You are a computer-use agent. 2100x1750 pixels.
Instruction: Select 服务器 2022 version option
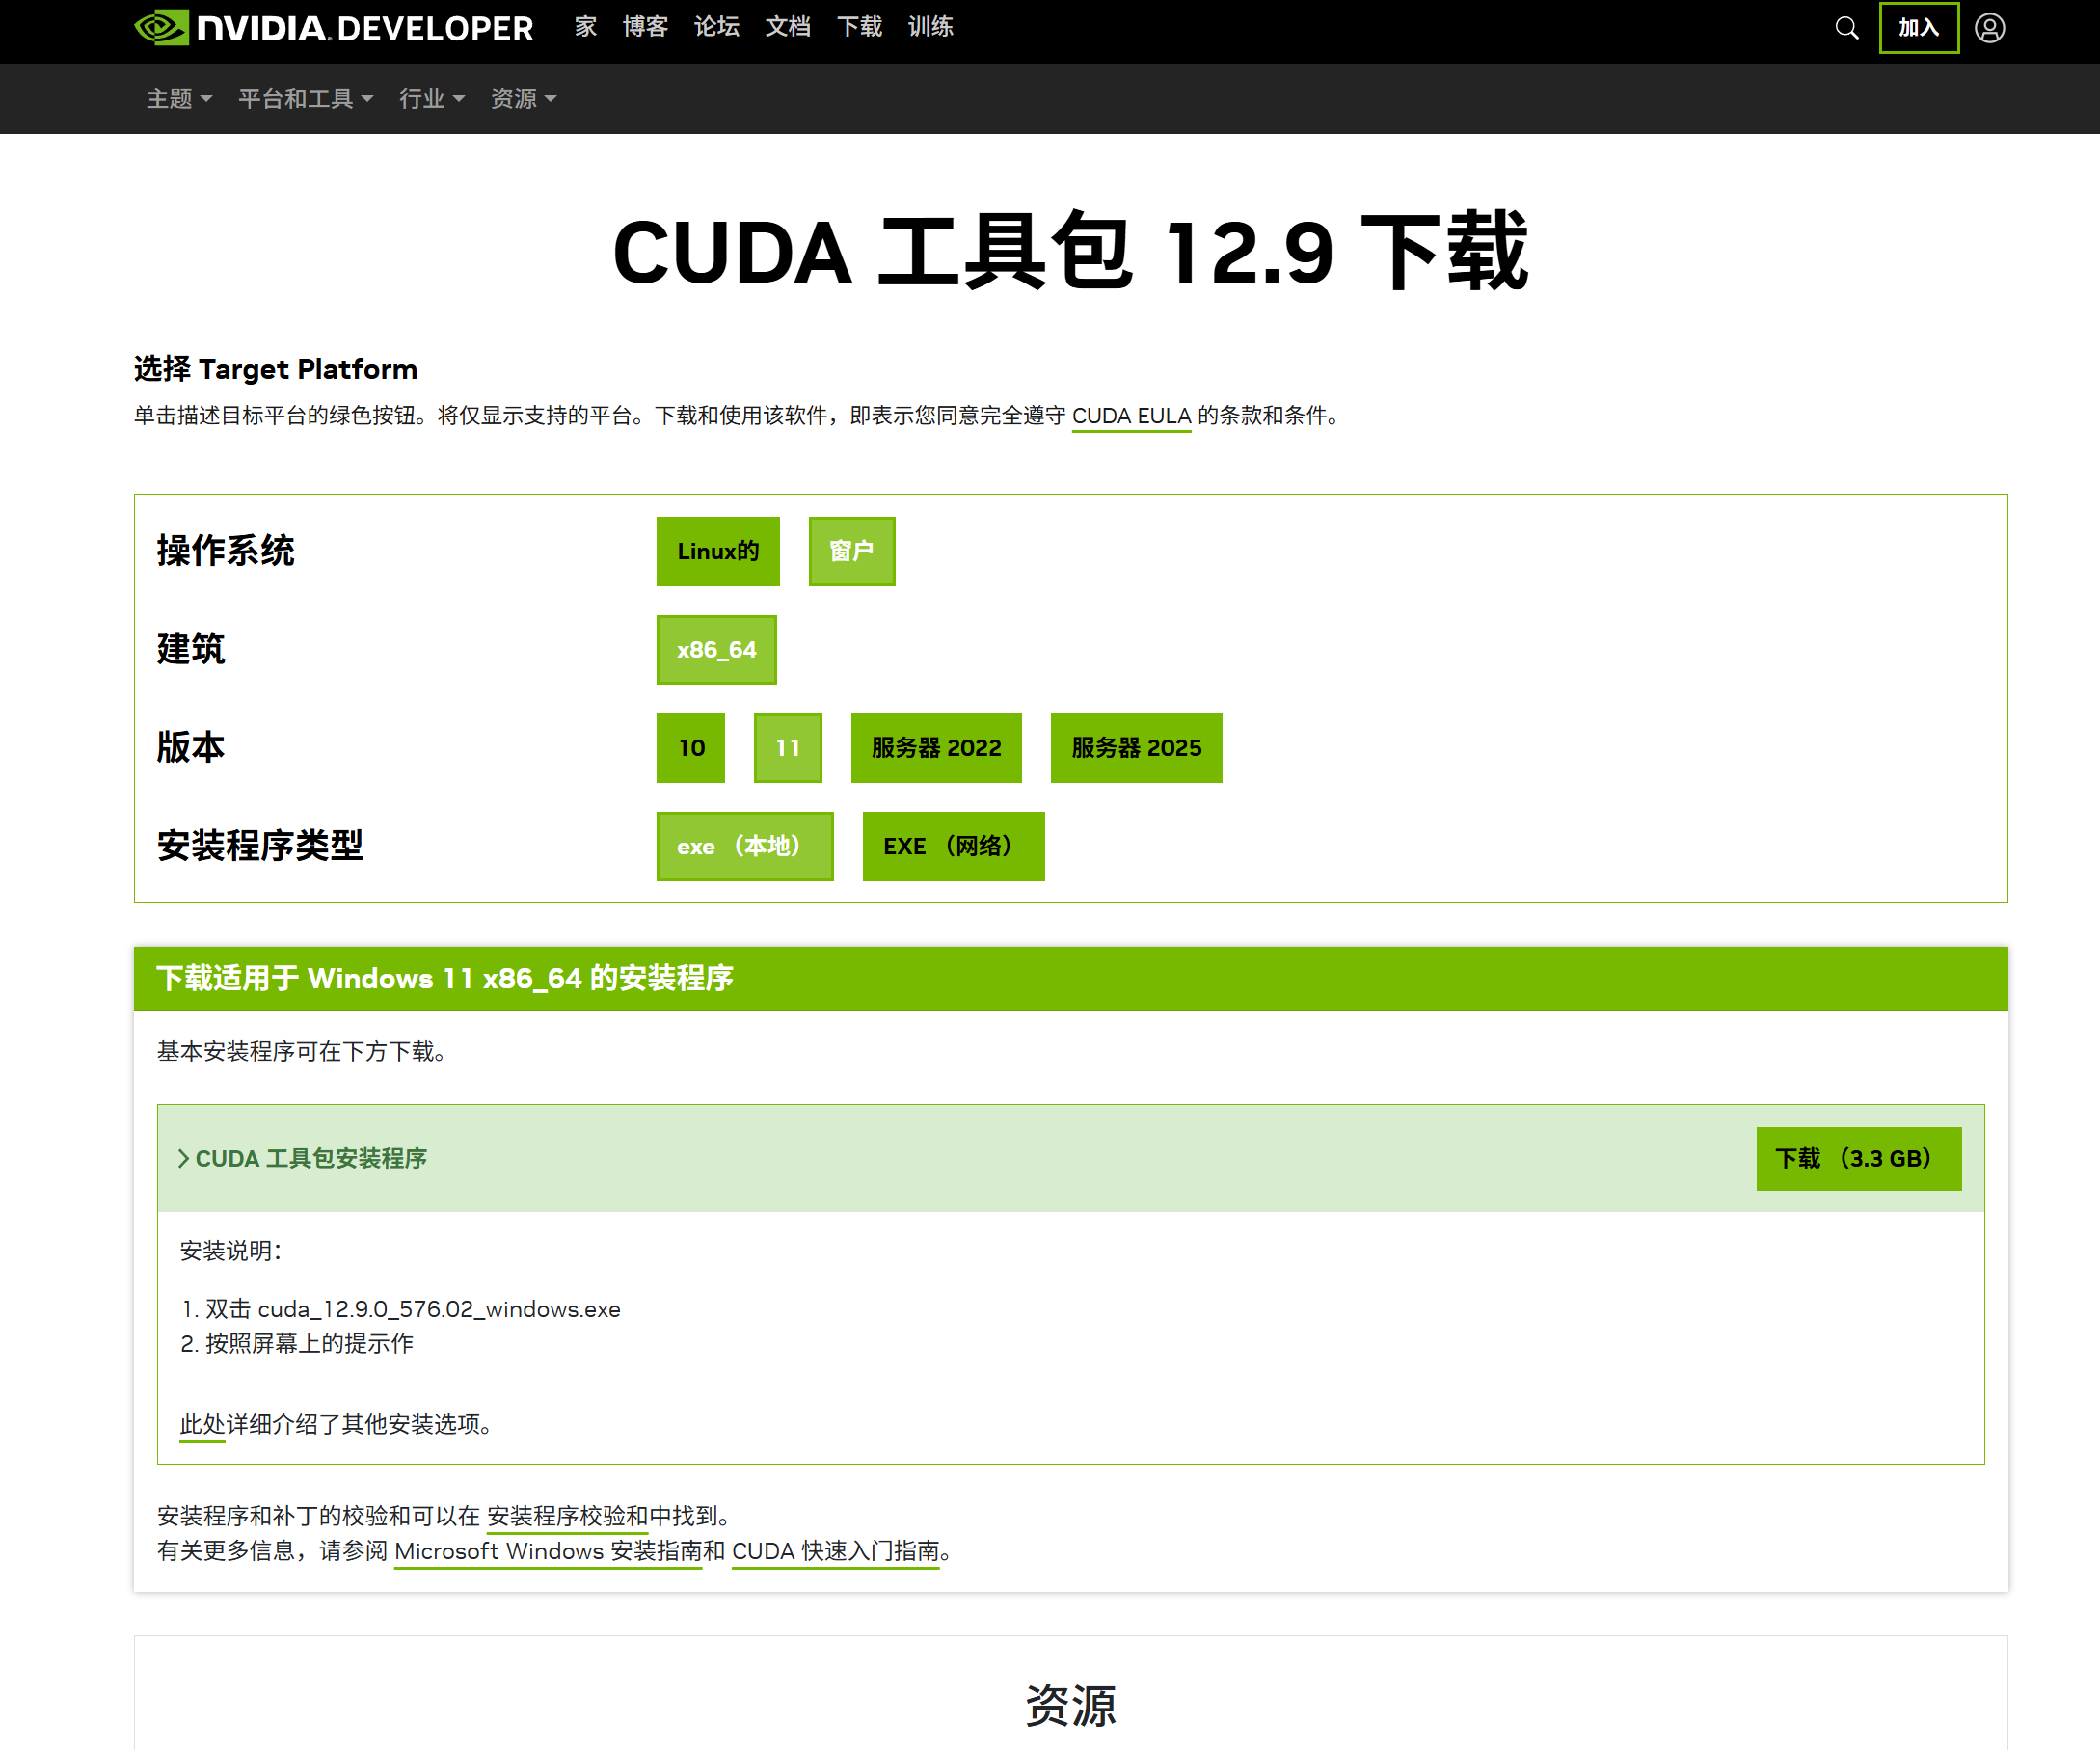click(936, 748)
